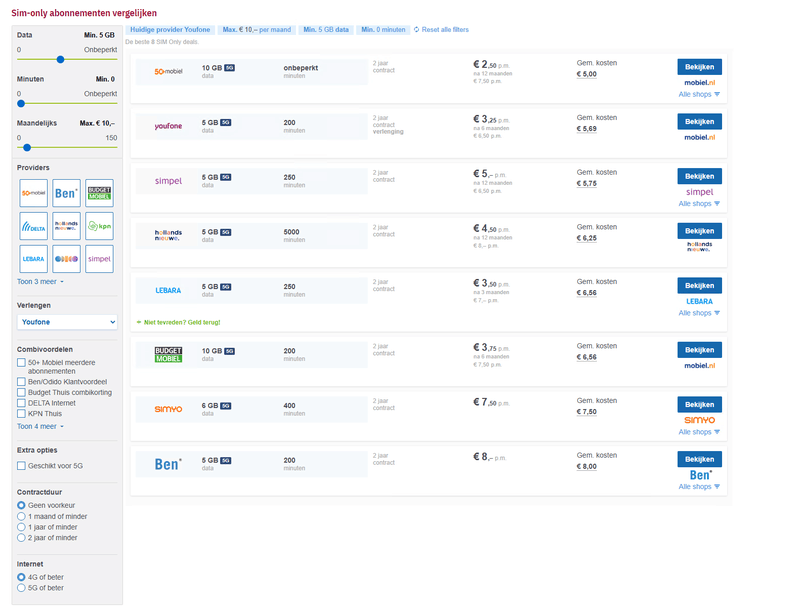The image size is (800, 608).
Task: Click the Minuten slider handle
Action: 21,104
